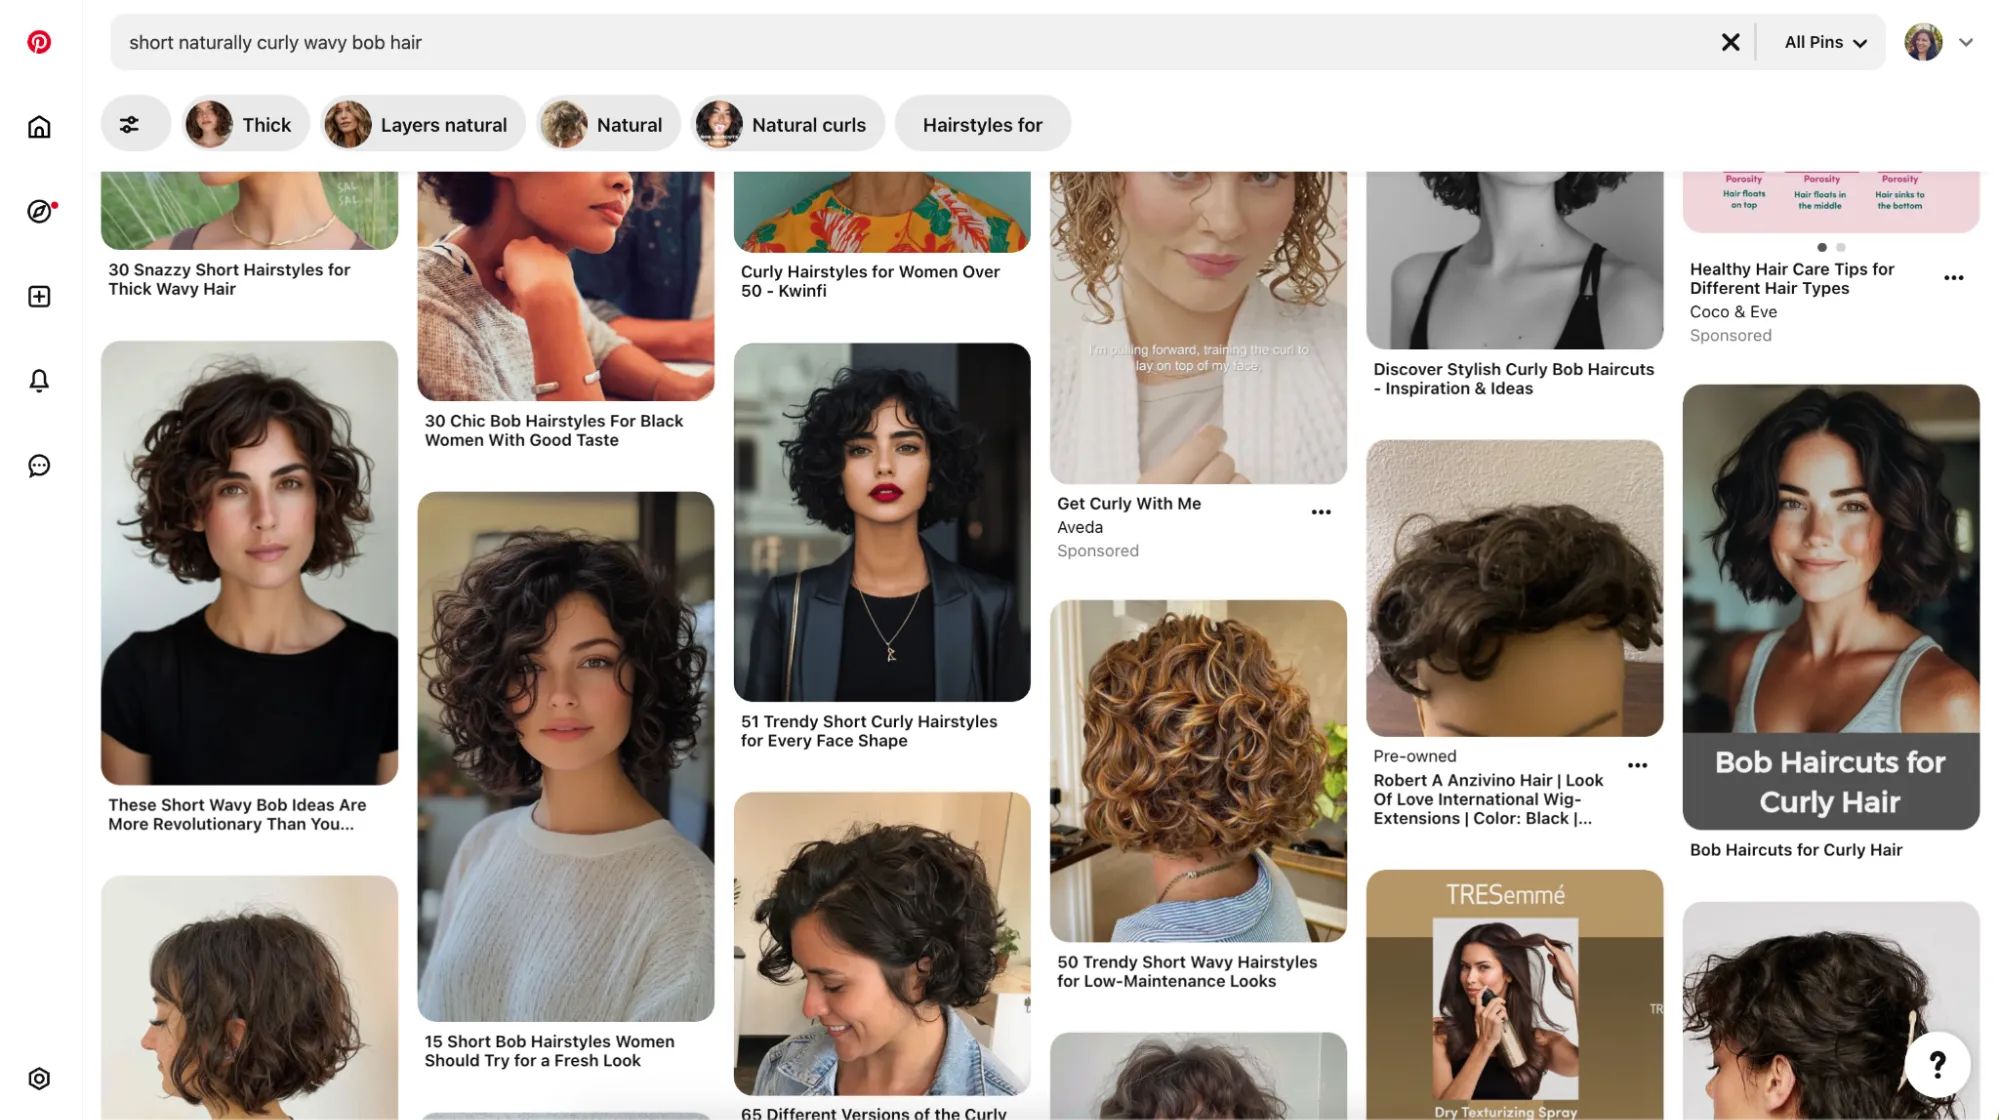Image resolution: width=1999 pixels, height=1120 pixels.
Task: Expand the All Pins dropdown arrow
Action: (x=1863, y=41)
